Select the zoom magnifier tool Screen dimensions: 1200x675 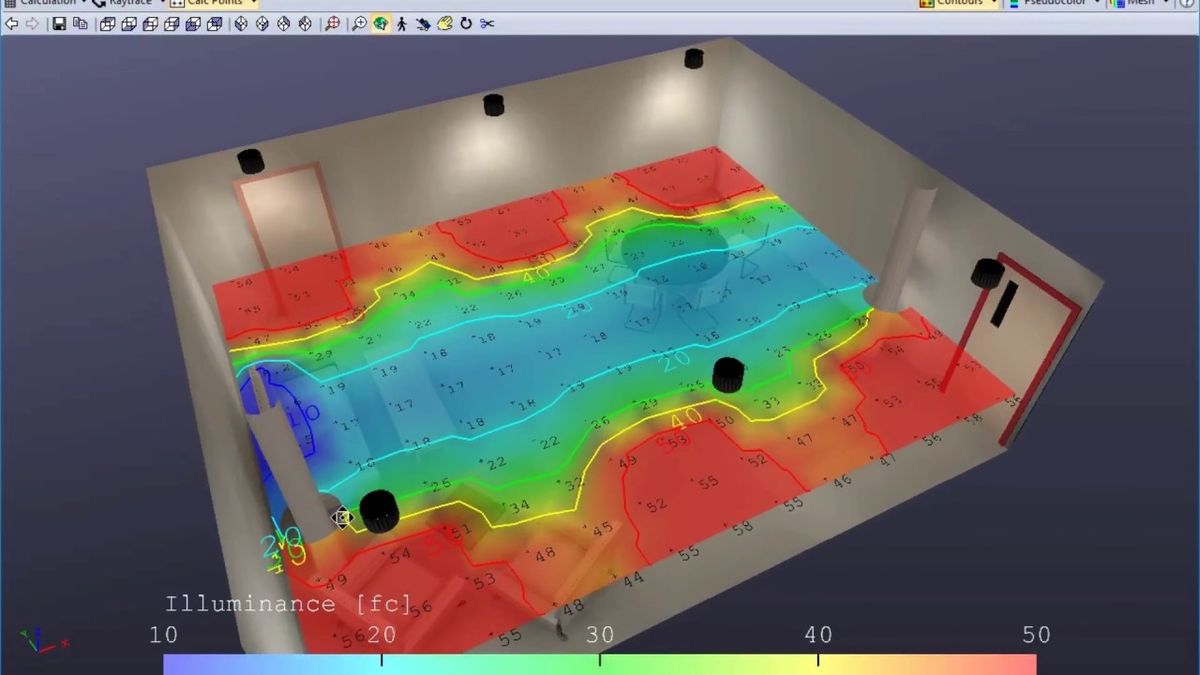359,23
